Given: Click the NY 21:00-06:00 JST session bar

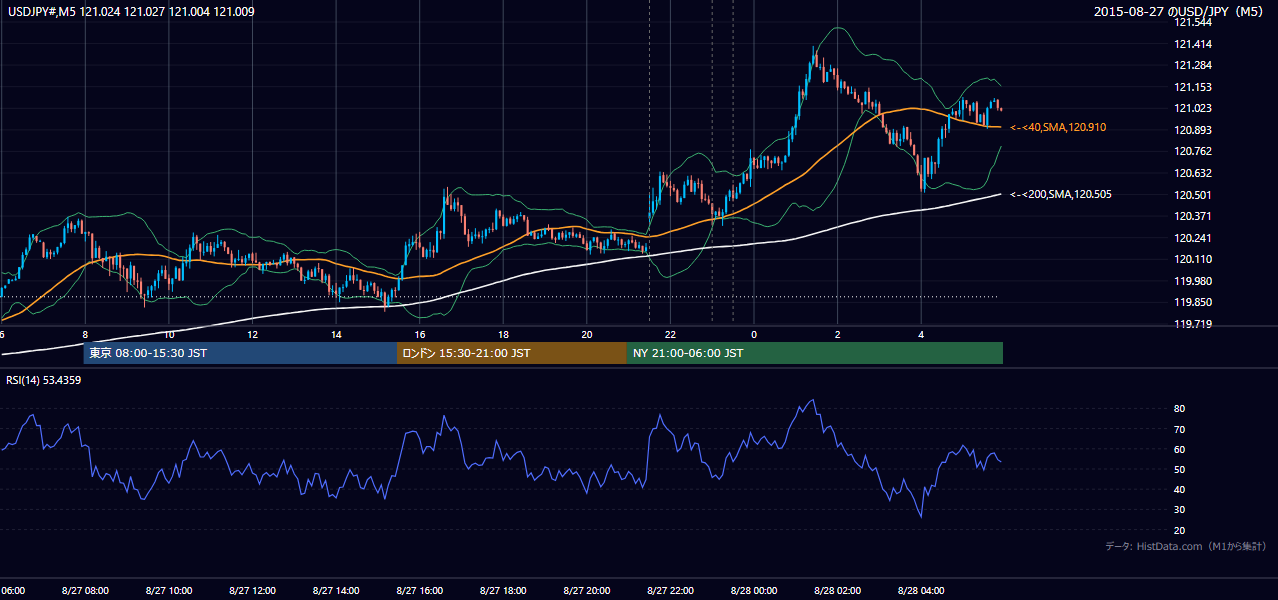Looking at the screenshot, I should 815,353.
